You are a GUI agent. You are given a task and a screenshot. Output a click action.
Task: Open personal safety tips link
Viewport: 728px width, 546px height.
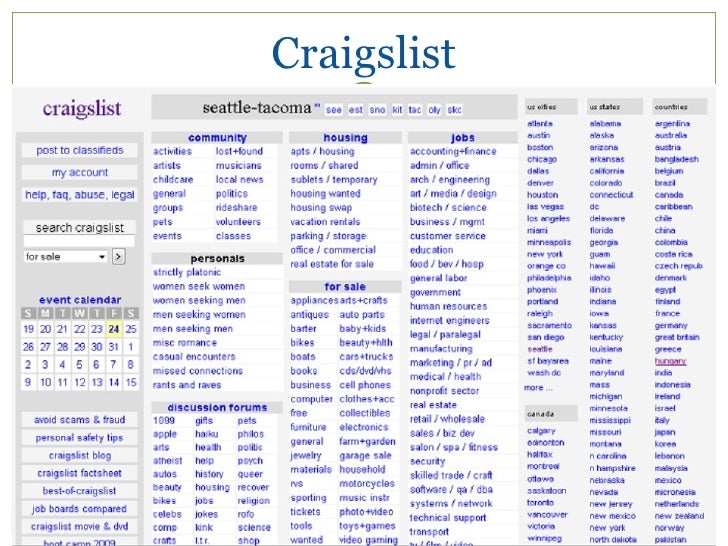[79, 437]
